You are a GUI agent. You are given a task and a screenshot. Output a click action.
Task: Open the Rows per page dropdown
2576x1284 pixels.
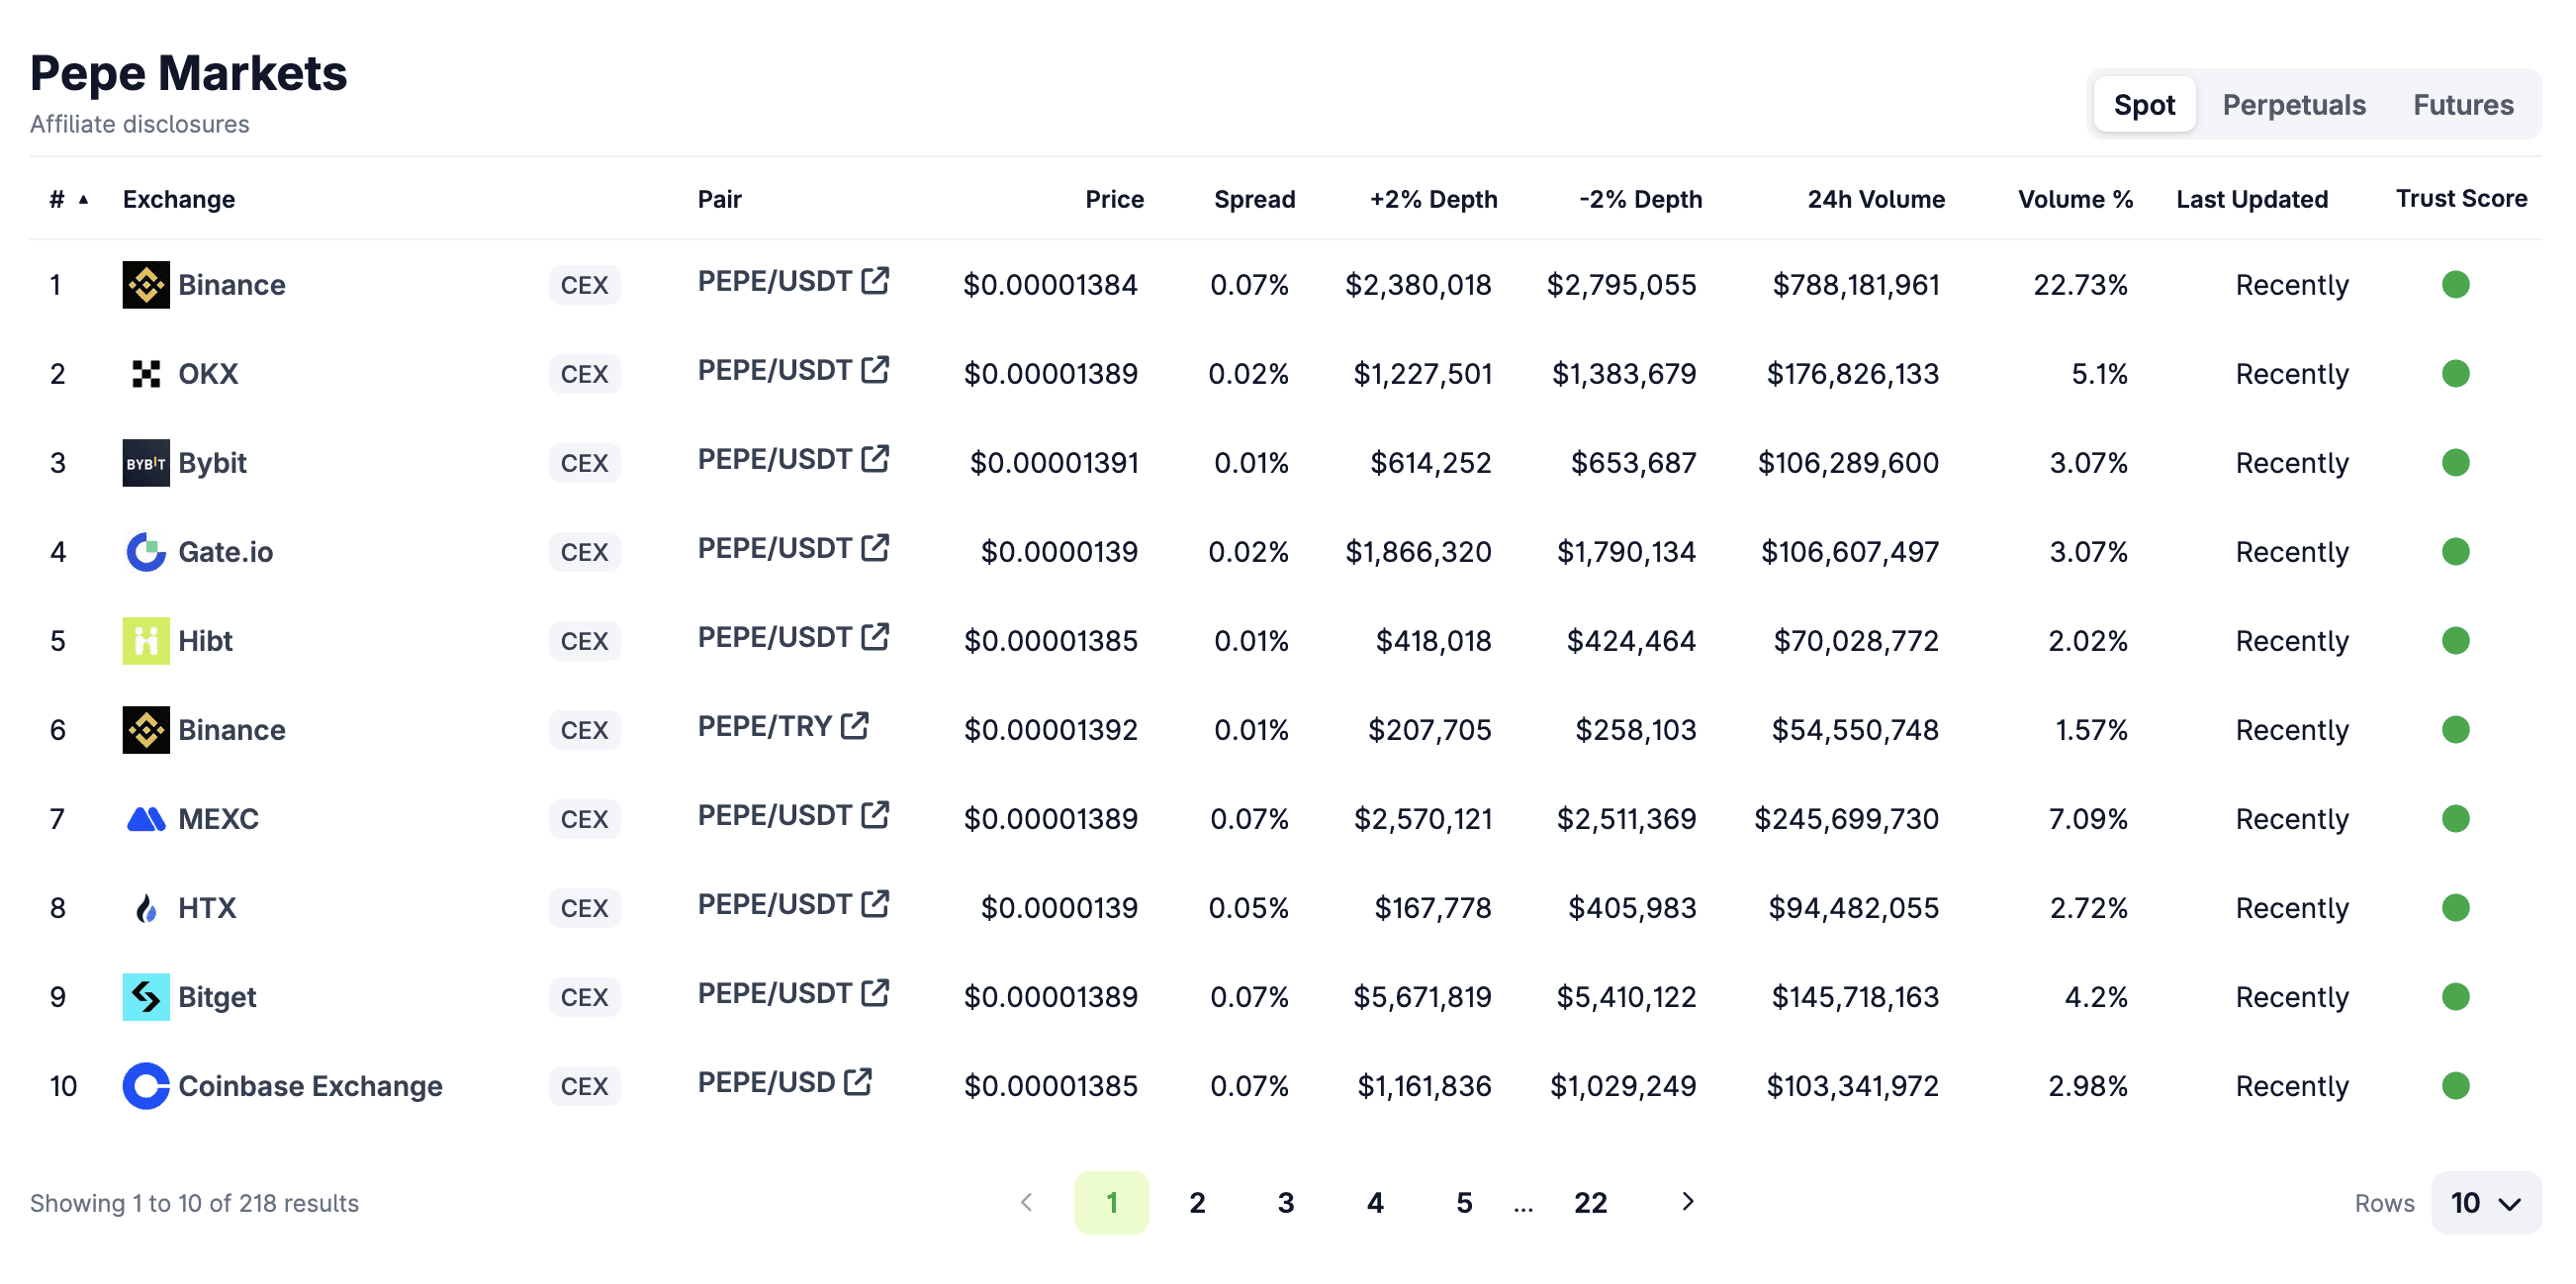[x=2485, y=1202]
